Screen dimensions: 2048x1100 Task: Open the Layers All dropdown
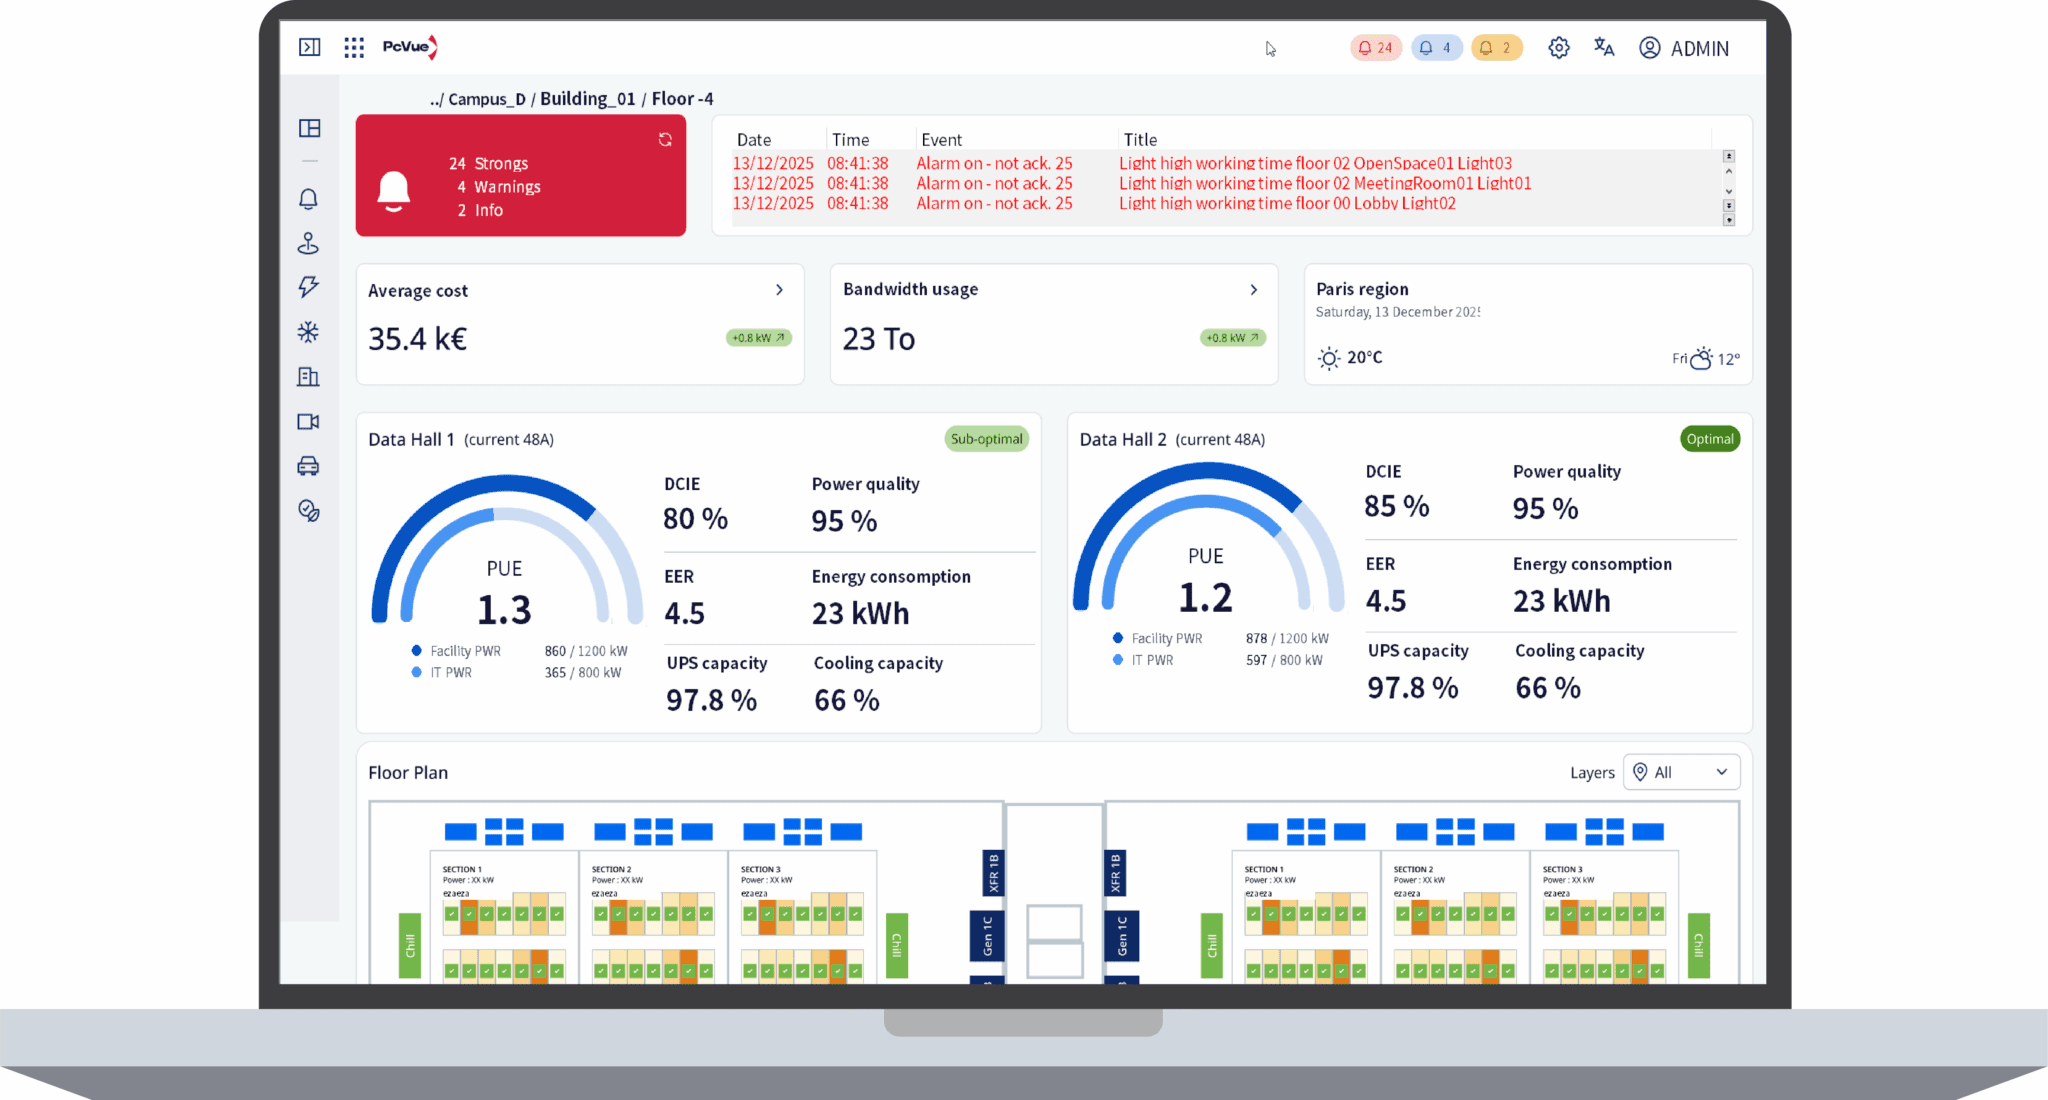[x=1682, y=772]
